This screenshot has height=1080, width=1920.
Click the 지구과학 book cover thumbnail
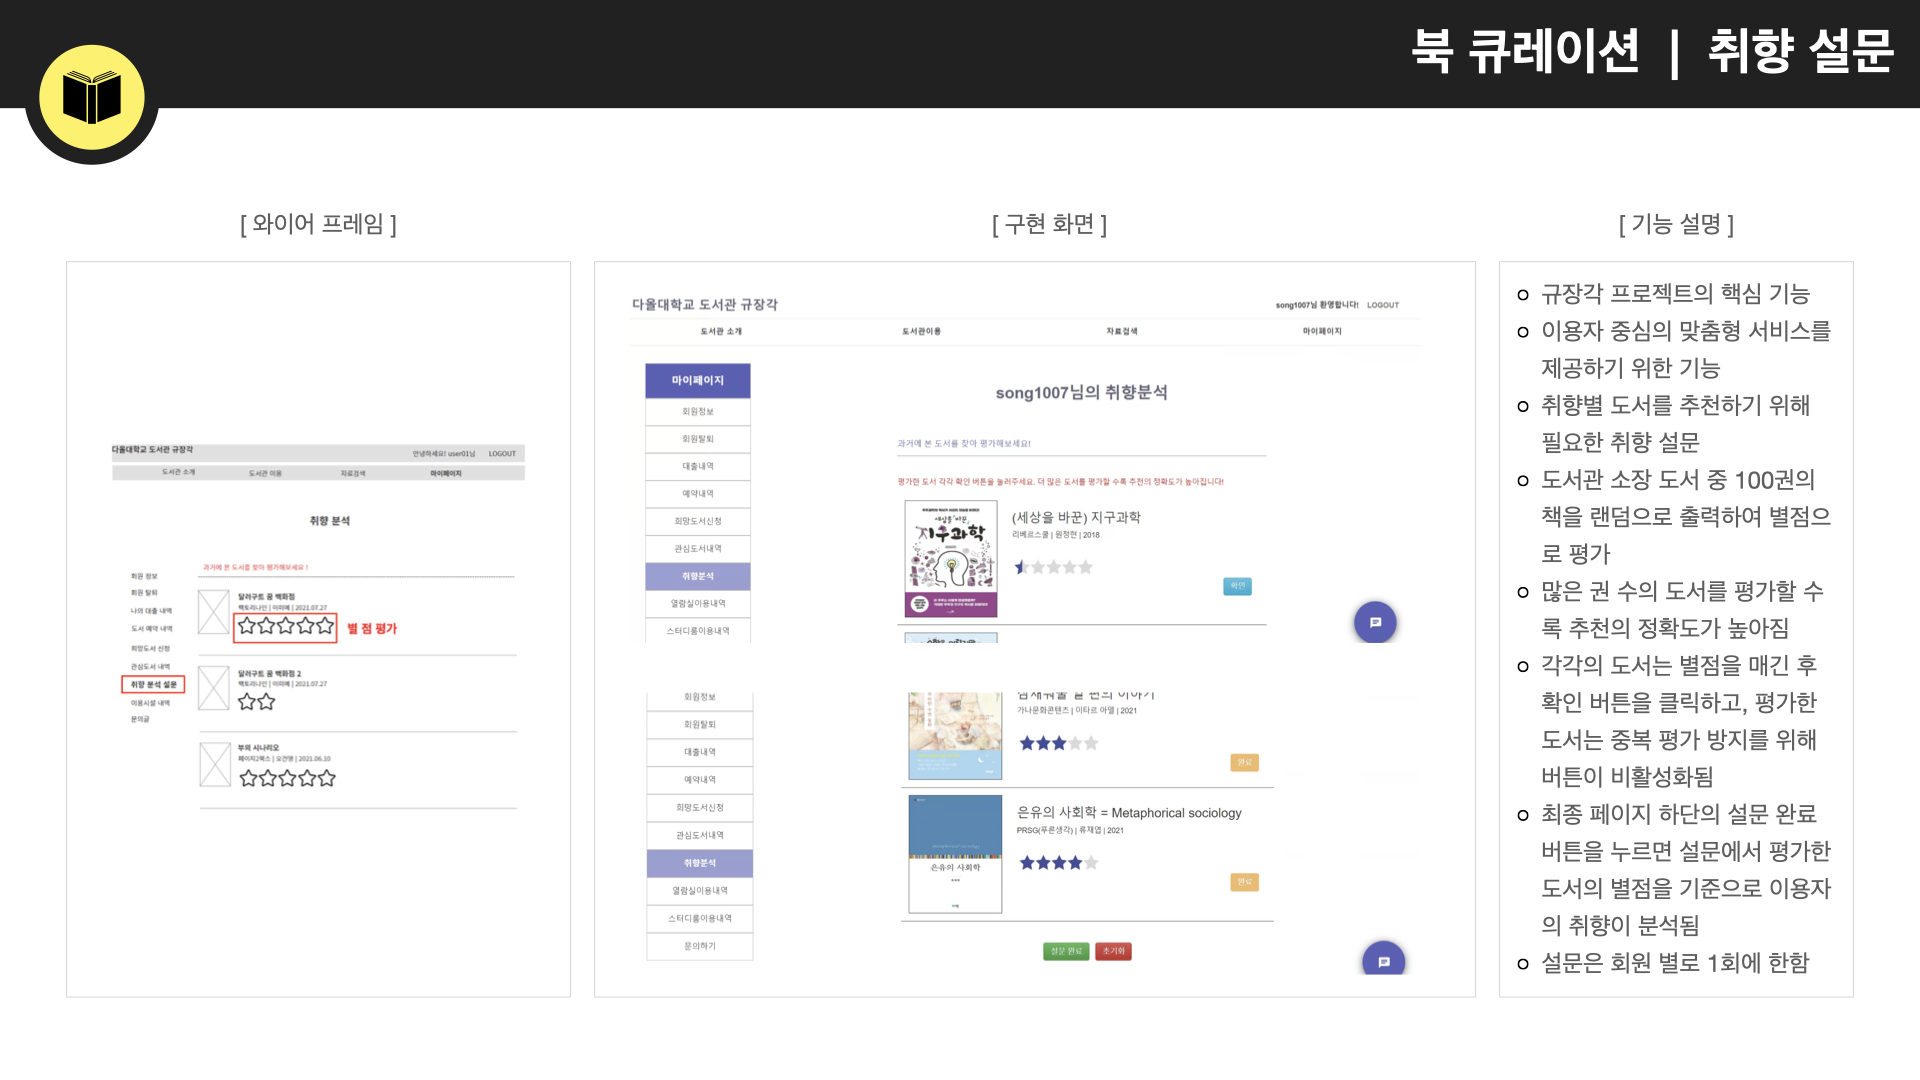(x=951, y=559)
